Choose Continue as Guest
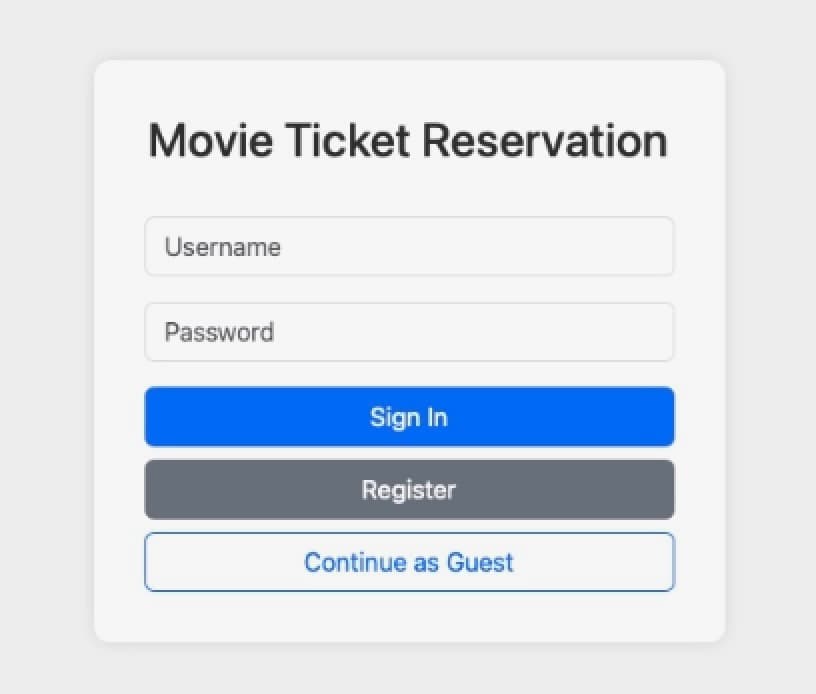 [x=409, y=562]
